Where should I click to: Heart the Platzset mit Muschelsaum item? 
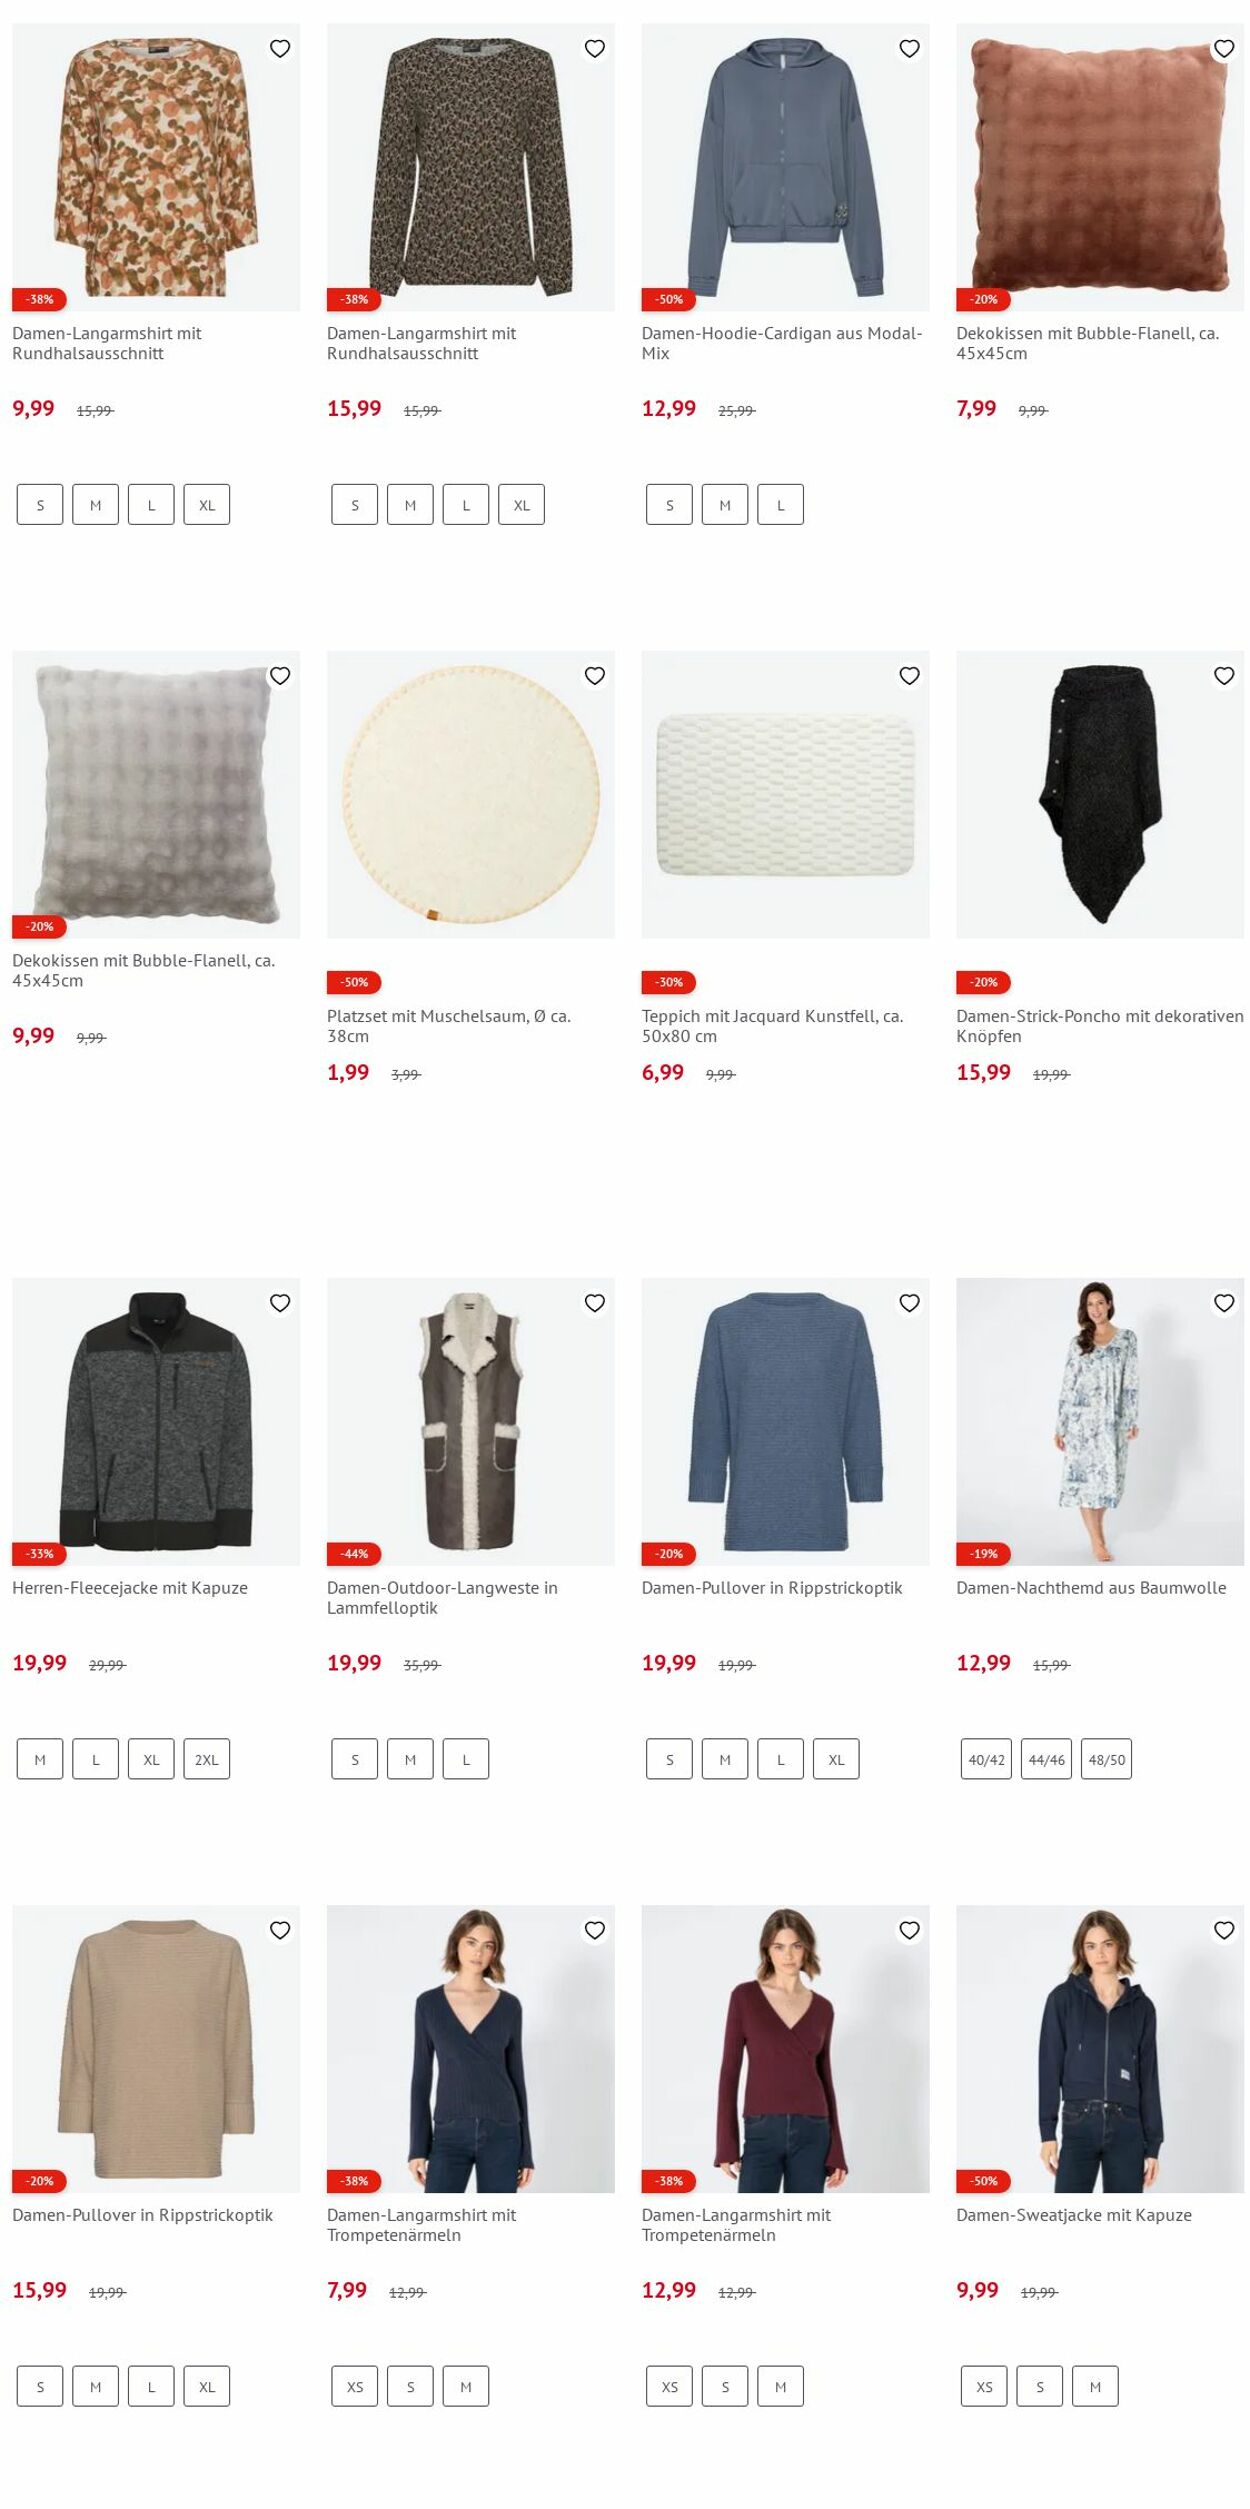pos(595,676)
